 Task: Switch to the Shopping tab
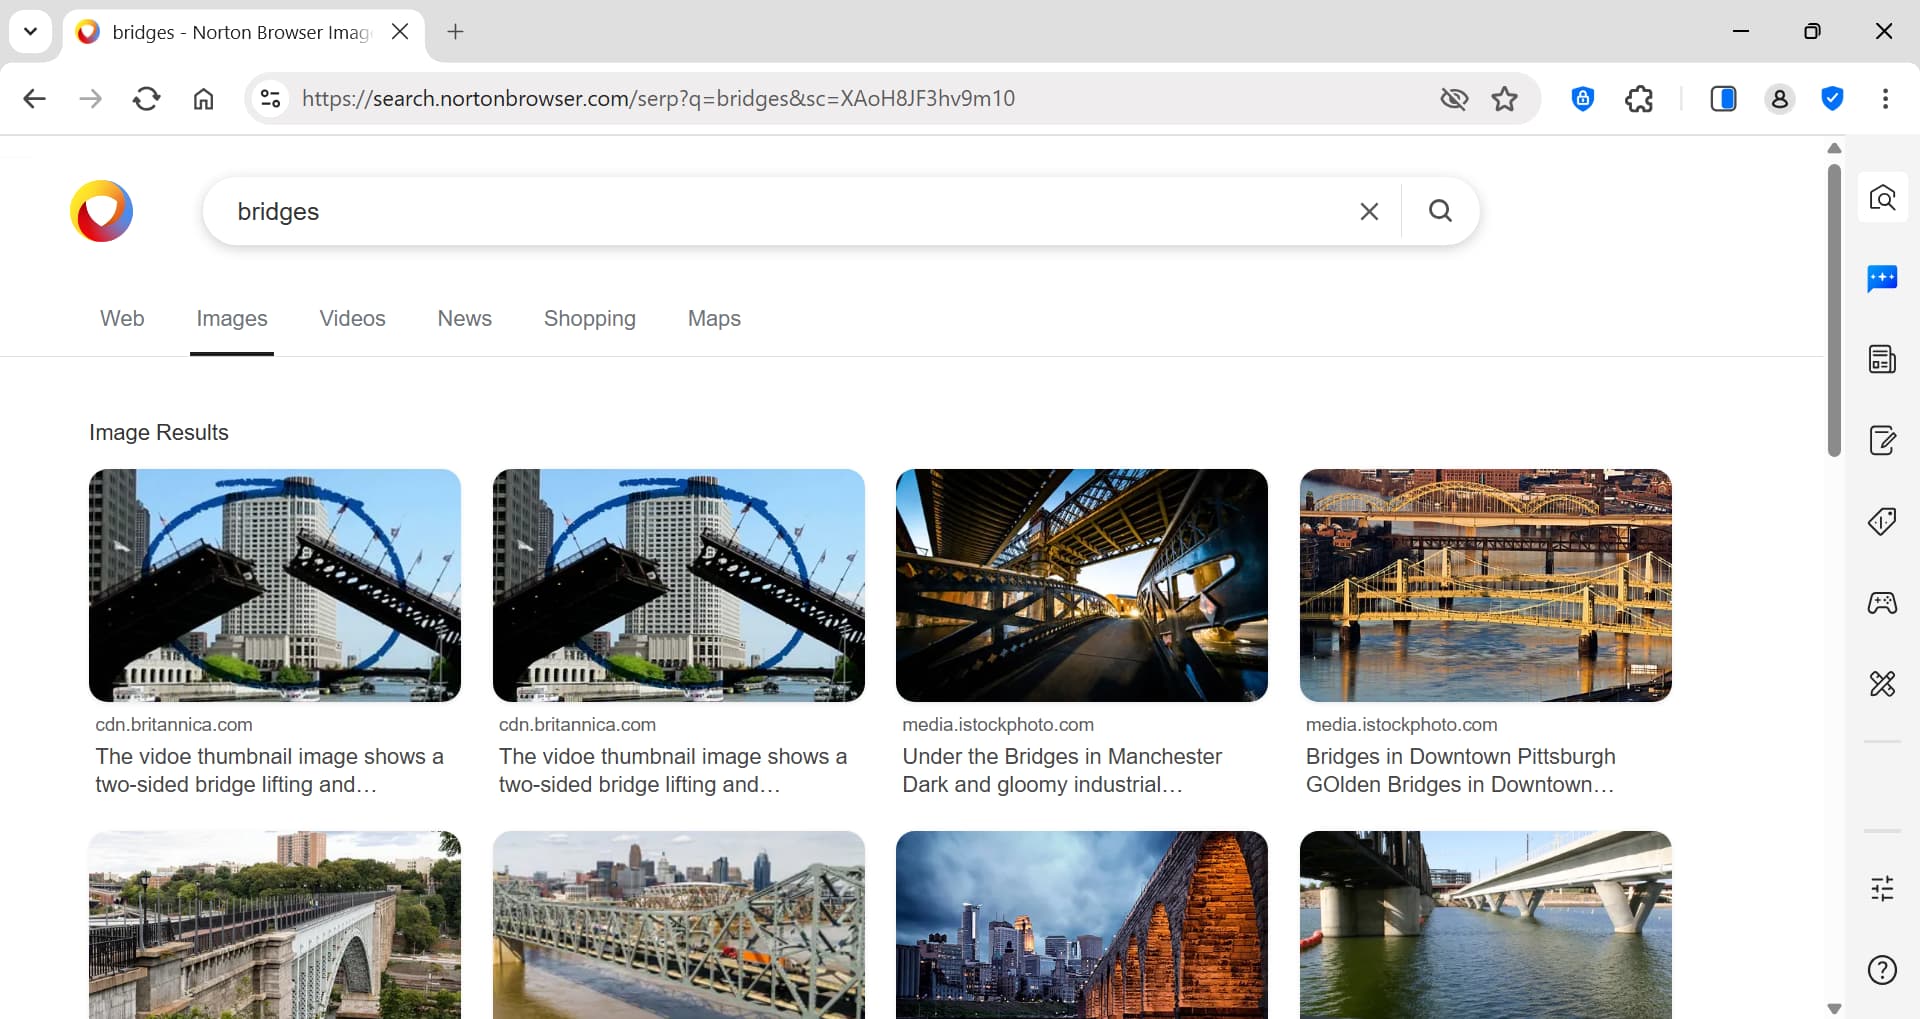589,318
